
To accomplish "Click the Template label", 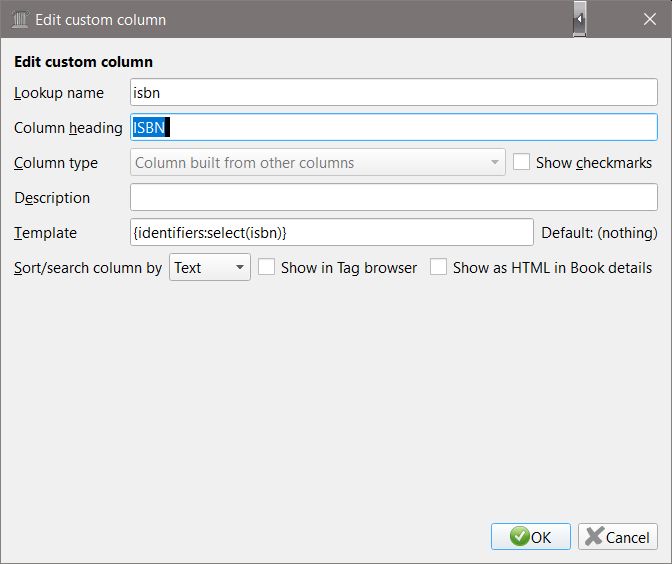I will point(45,233).
